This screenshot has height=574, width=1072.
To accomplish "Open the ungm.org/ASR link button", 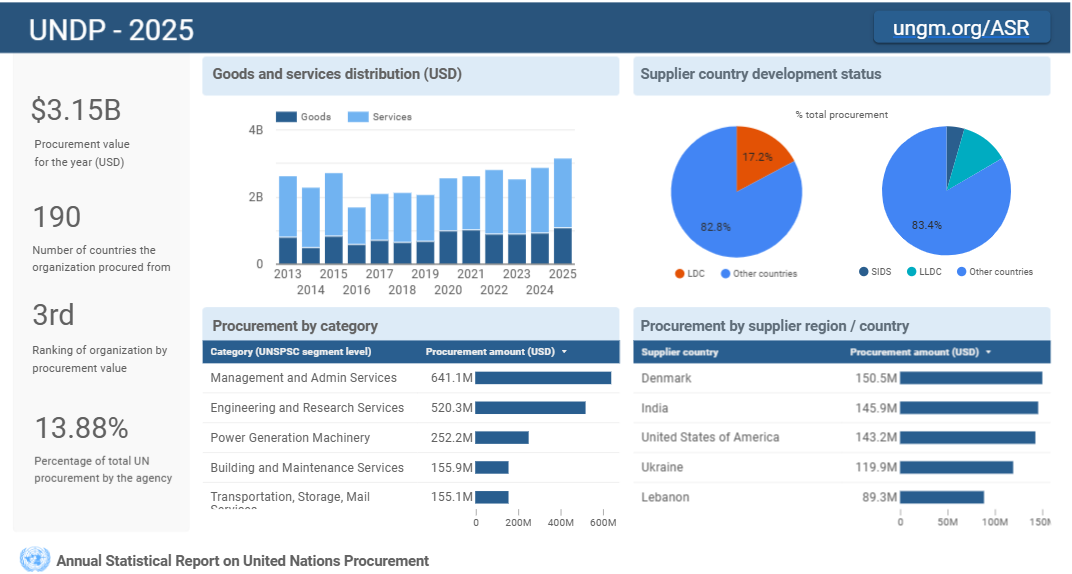I will [961, 28].
